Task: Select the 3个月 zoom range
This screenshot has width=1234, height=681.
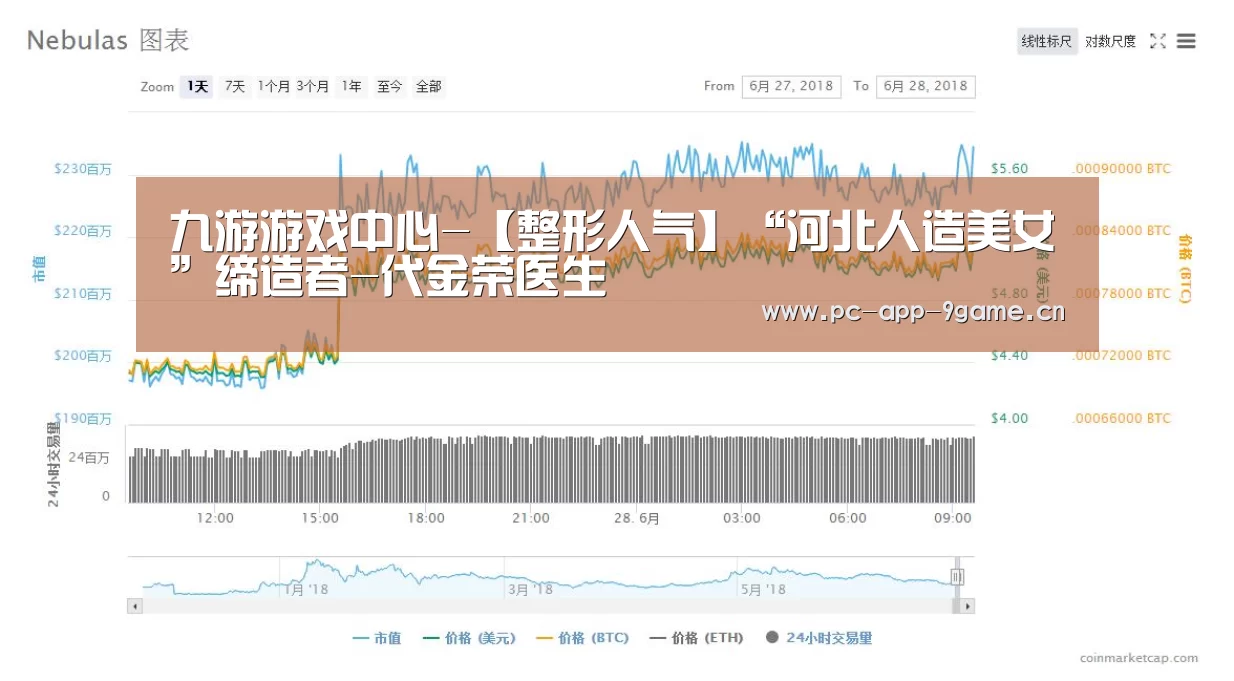Action: pyautogui.click(x=313, y=87)
